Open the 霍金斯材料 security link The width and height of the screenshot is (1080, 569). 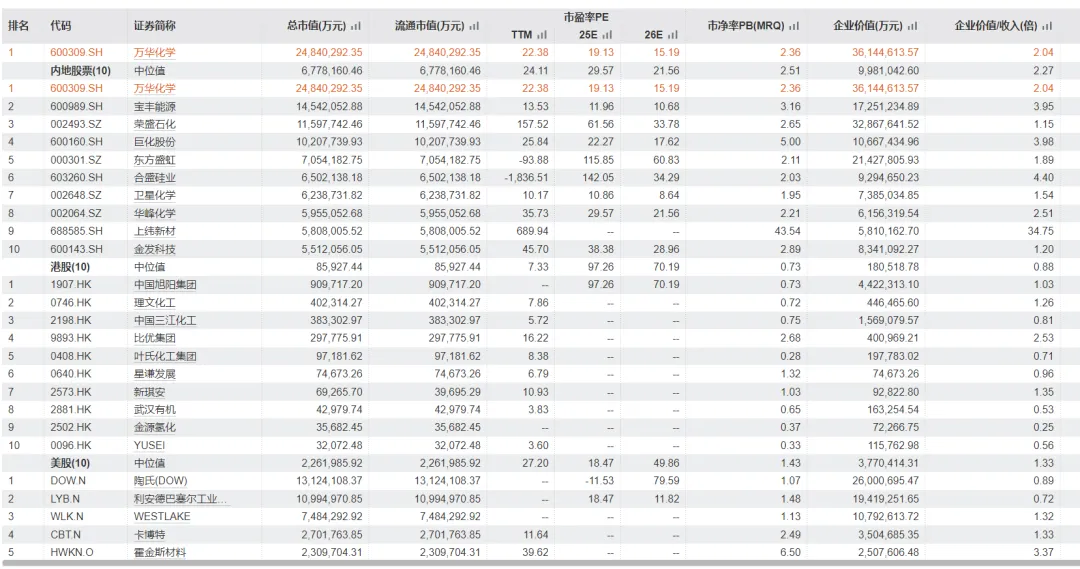point(160,552)
